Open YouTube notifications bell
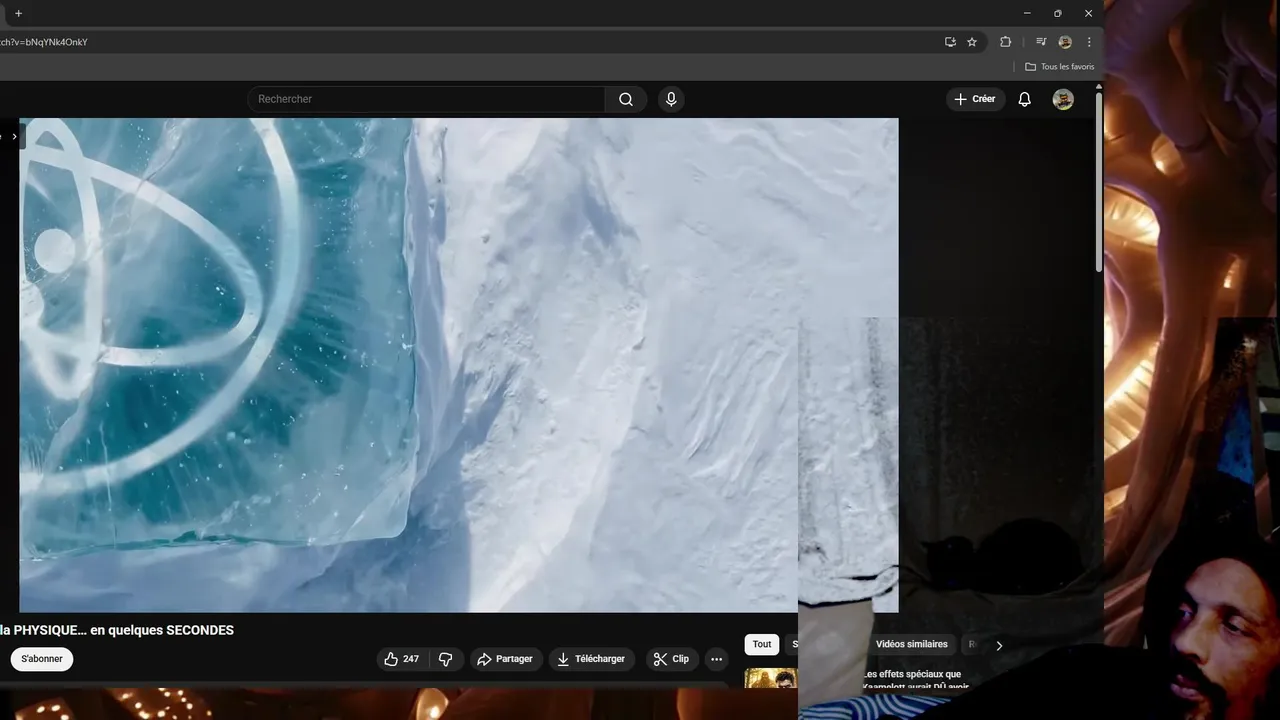This screenshot has width=1280, height=720. pos(1024,99)
